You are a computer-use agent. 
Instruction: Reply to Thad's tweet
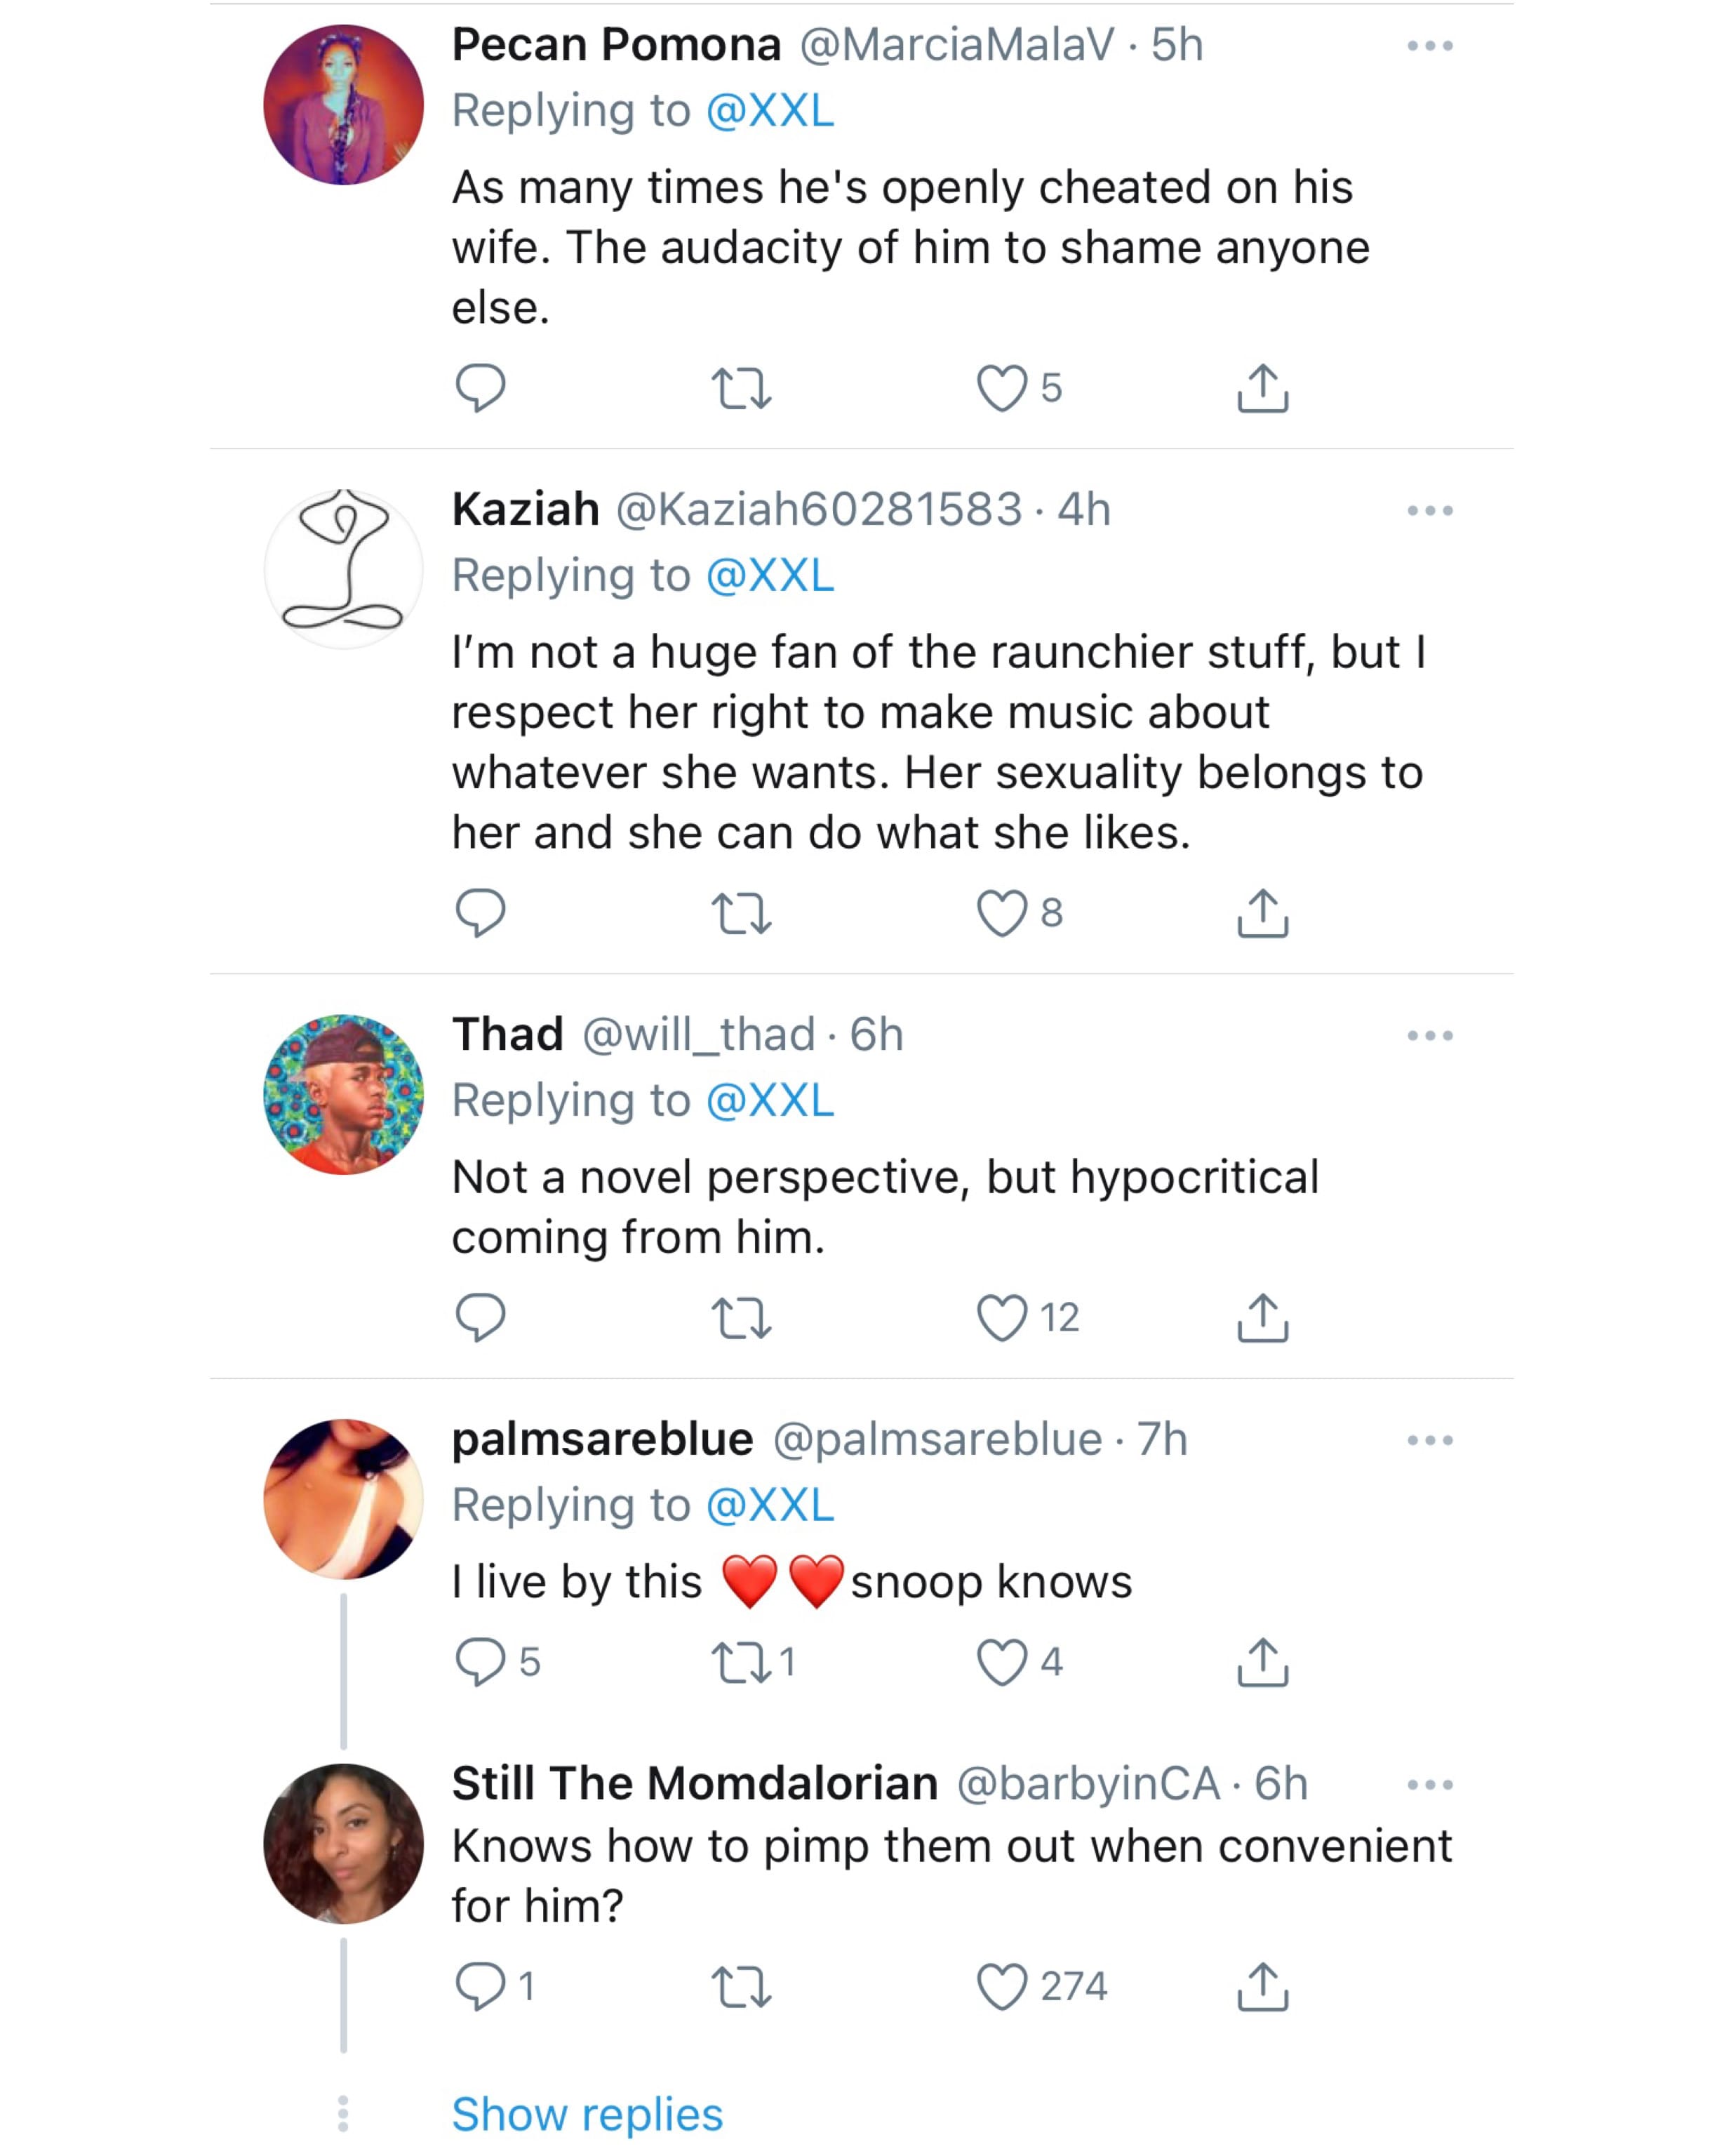(480, 1317)
